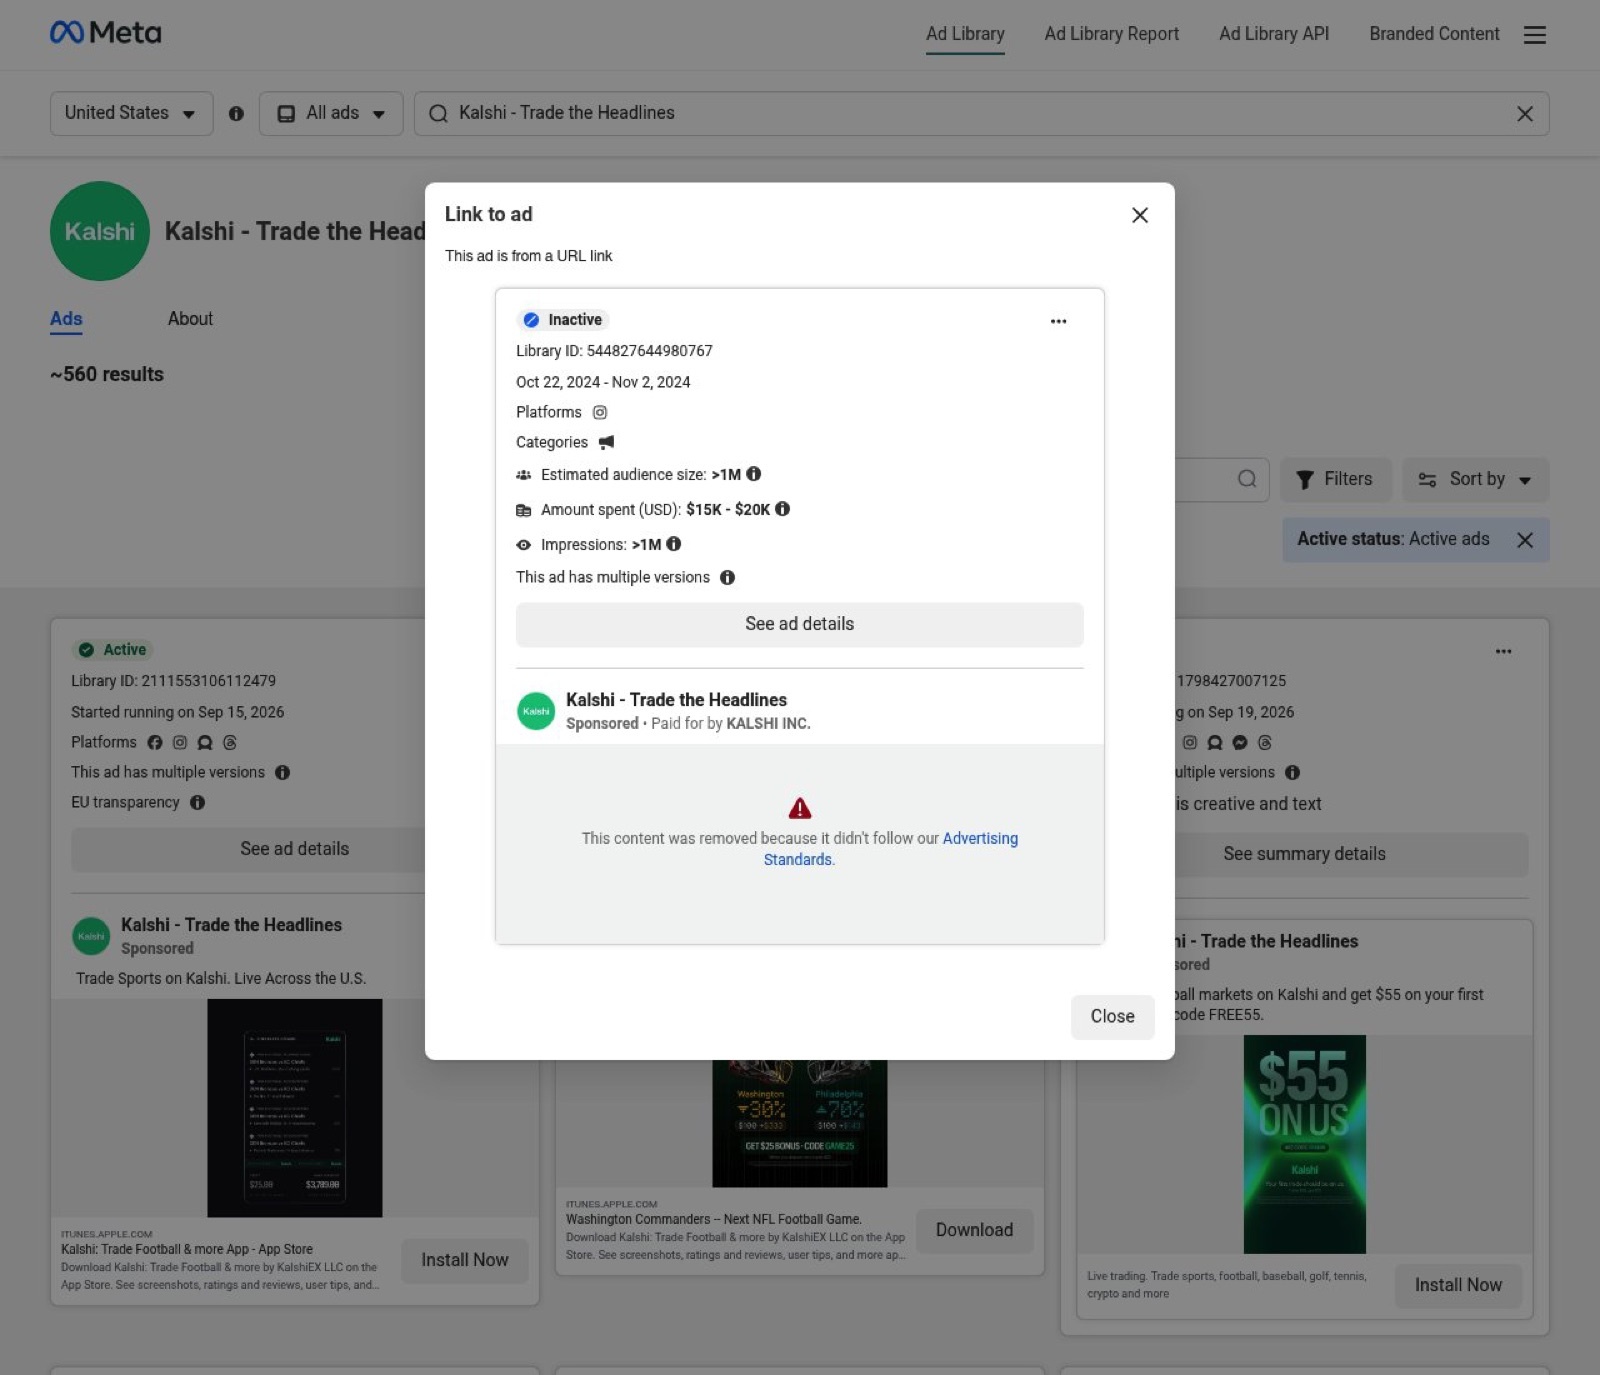Image resolution: width=1600 pixels, height=1375 pixels.
Task: Click the Instagram platform icon in modal
Action: 600,412
